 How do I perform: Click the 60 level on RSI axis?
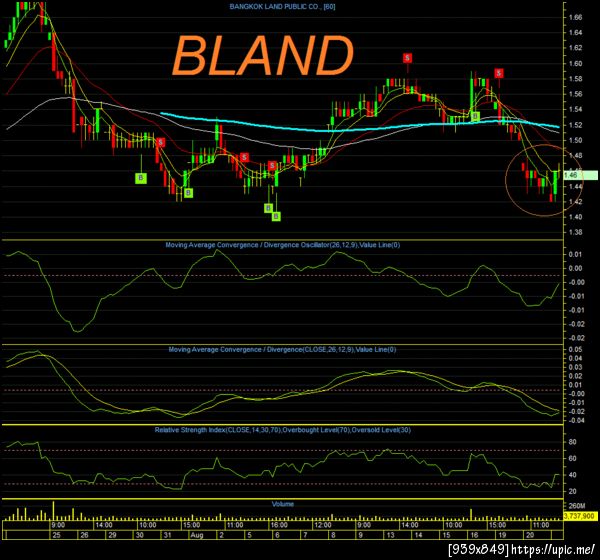(x=572, y=458)
